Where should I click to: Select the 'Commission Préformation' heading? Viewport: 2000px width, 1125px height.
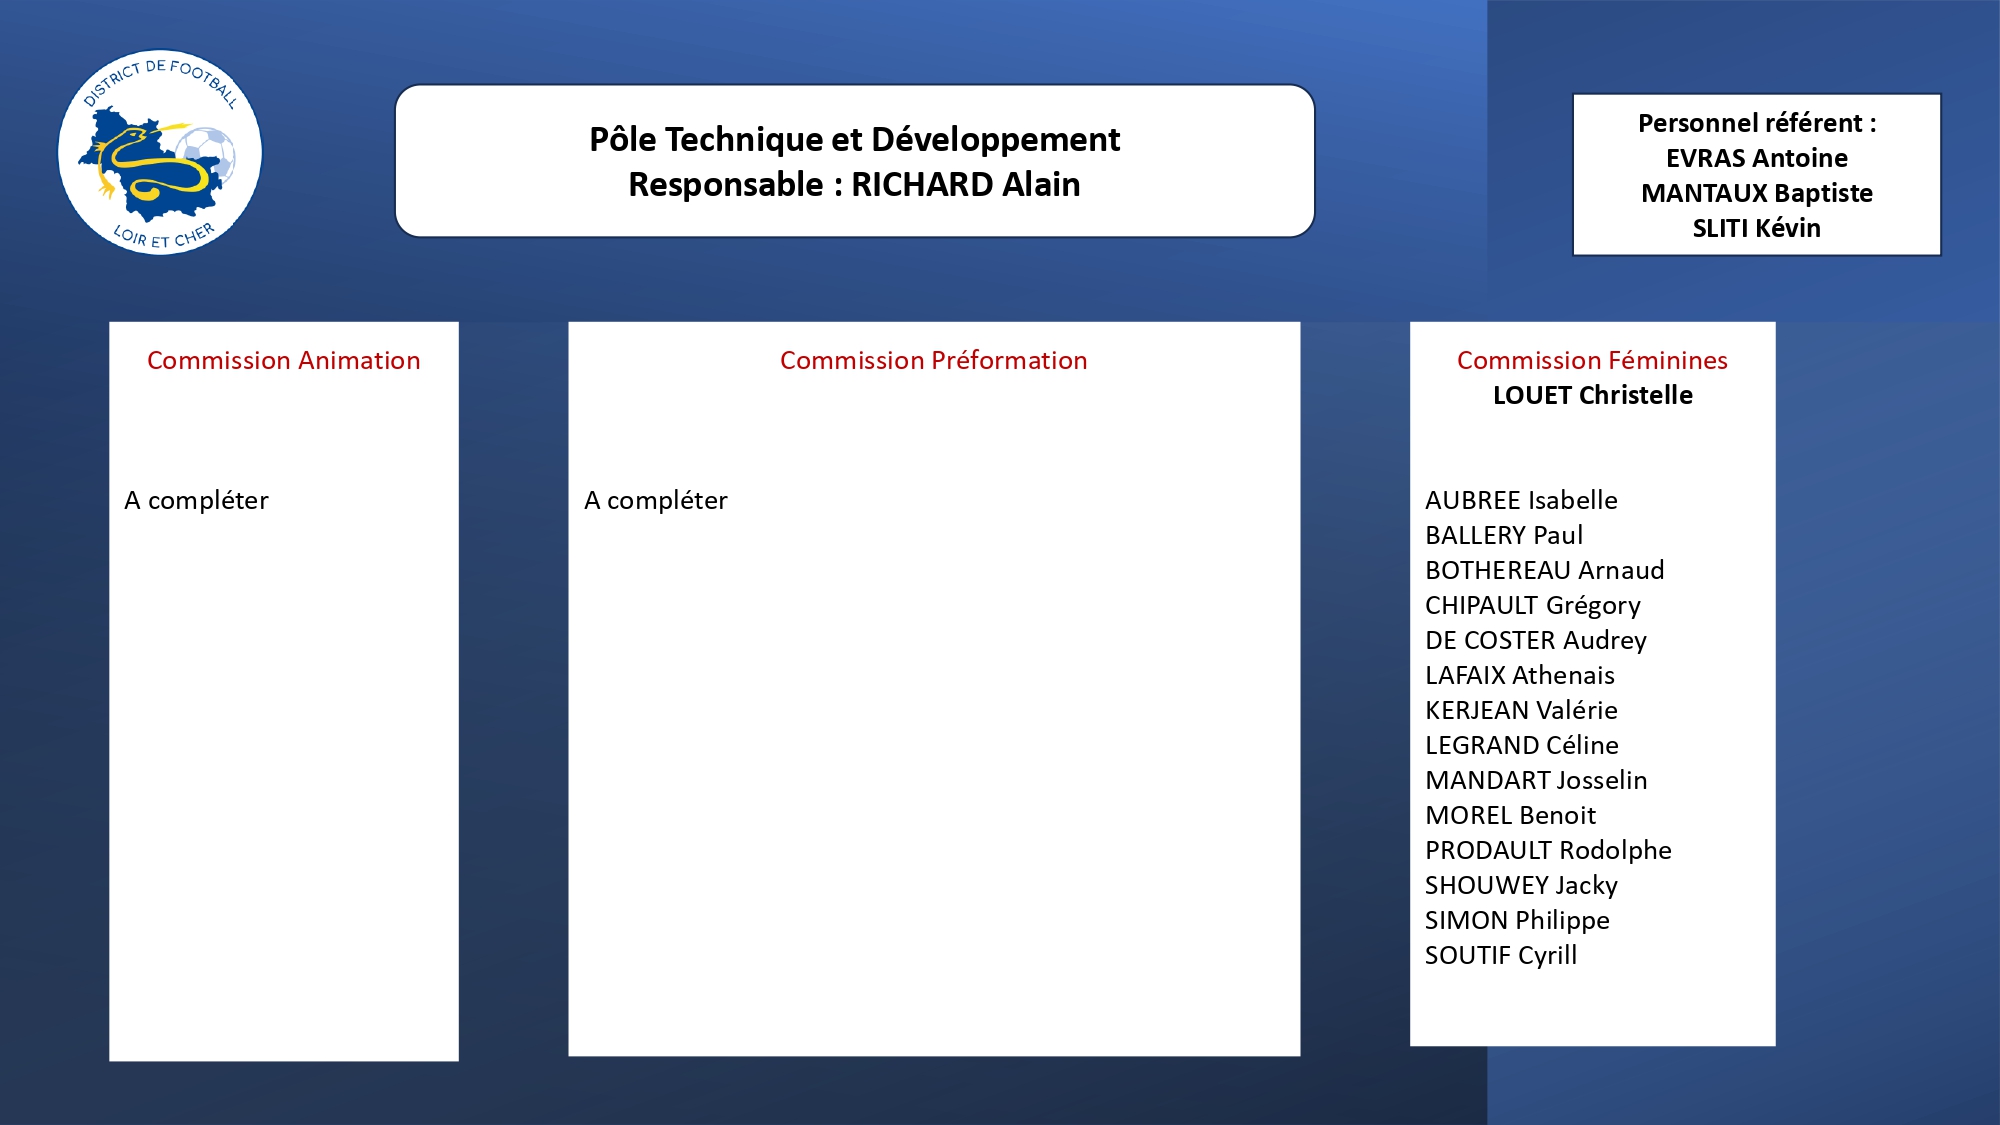(x=934, y=360)
